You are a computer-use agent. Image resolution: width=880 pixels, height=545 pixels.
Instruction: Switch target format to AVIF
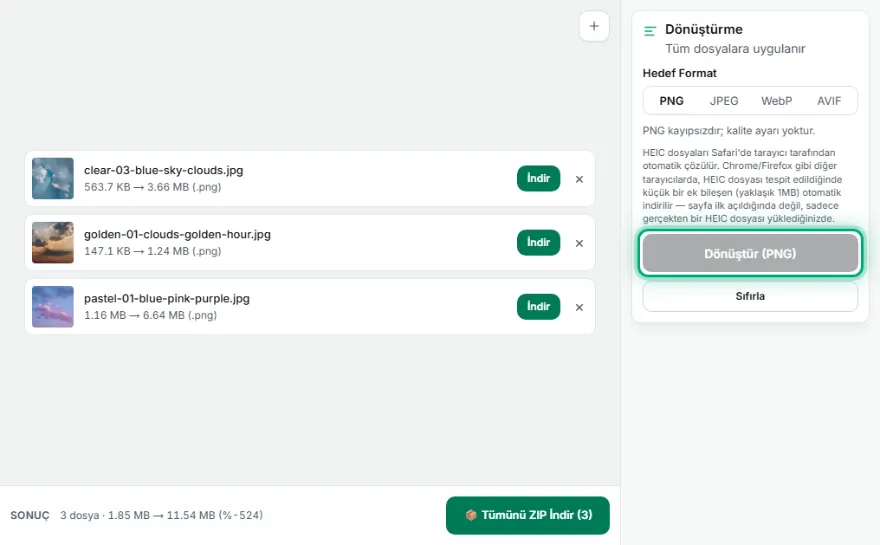point(828,101)
